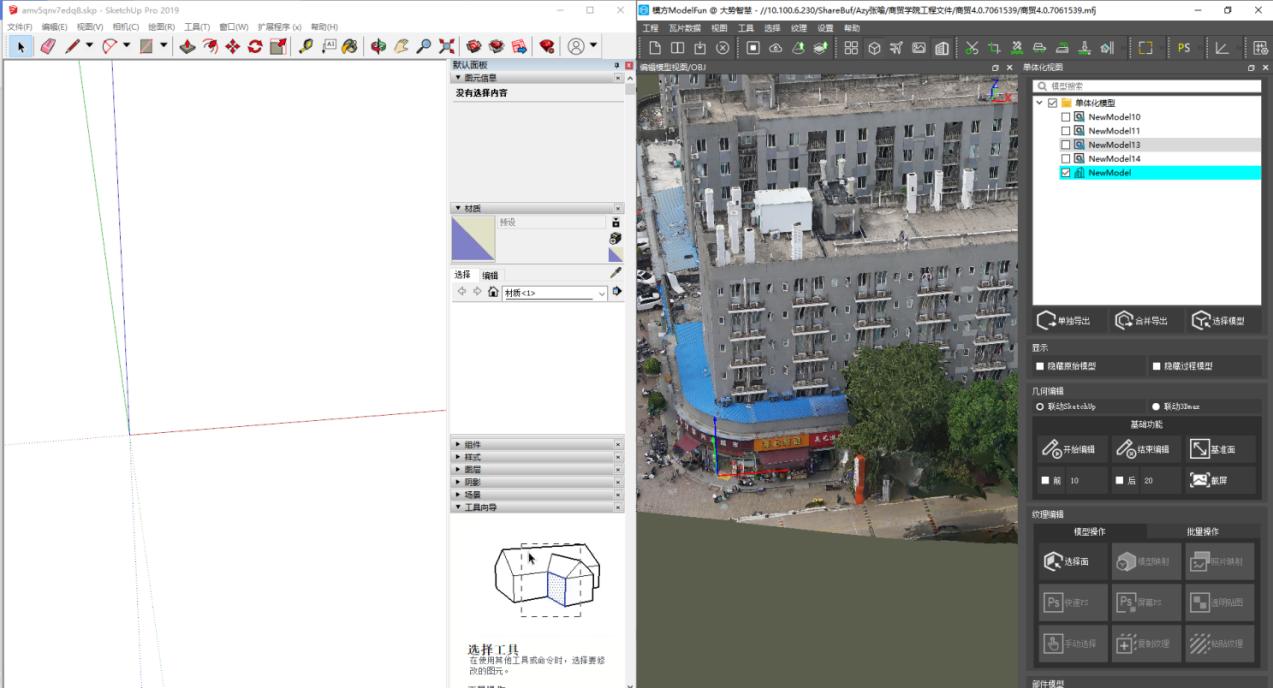This screenshot has width=1273, height=688.
Task: Choose the Move tool with red arrows
Action: 232,47
